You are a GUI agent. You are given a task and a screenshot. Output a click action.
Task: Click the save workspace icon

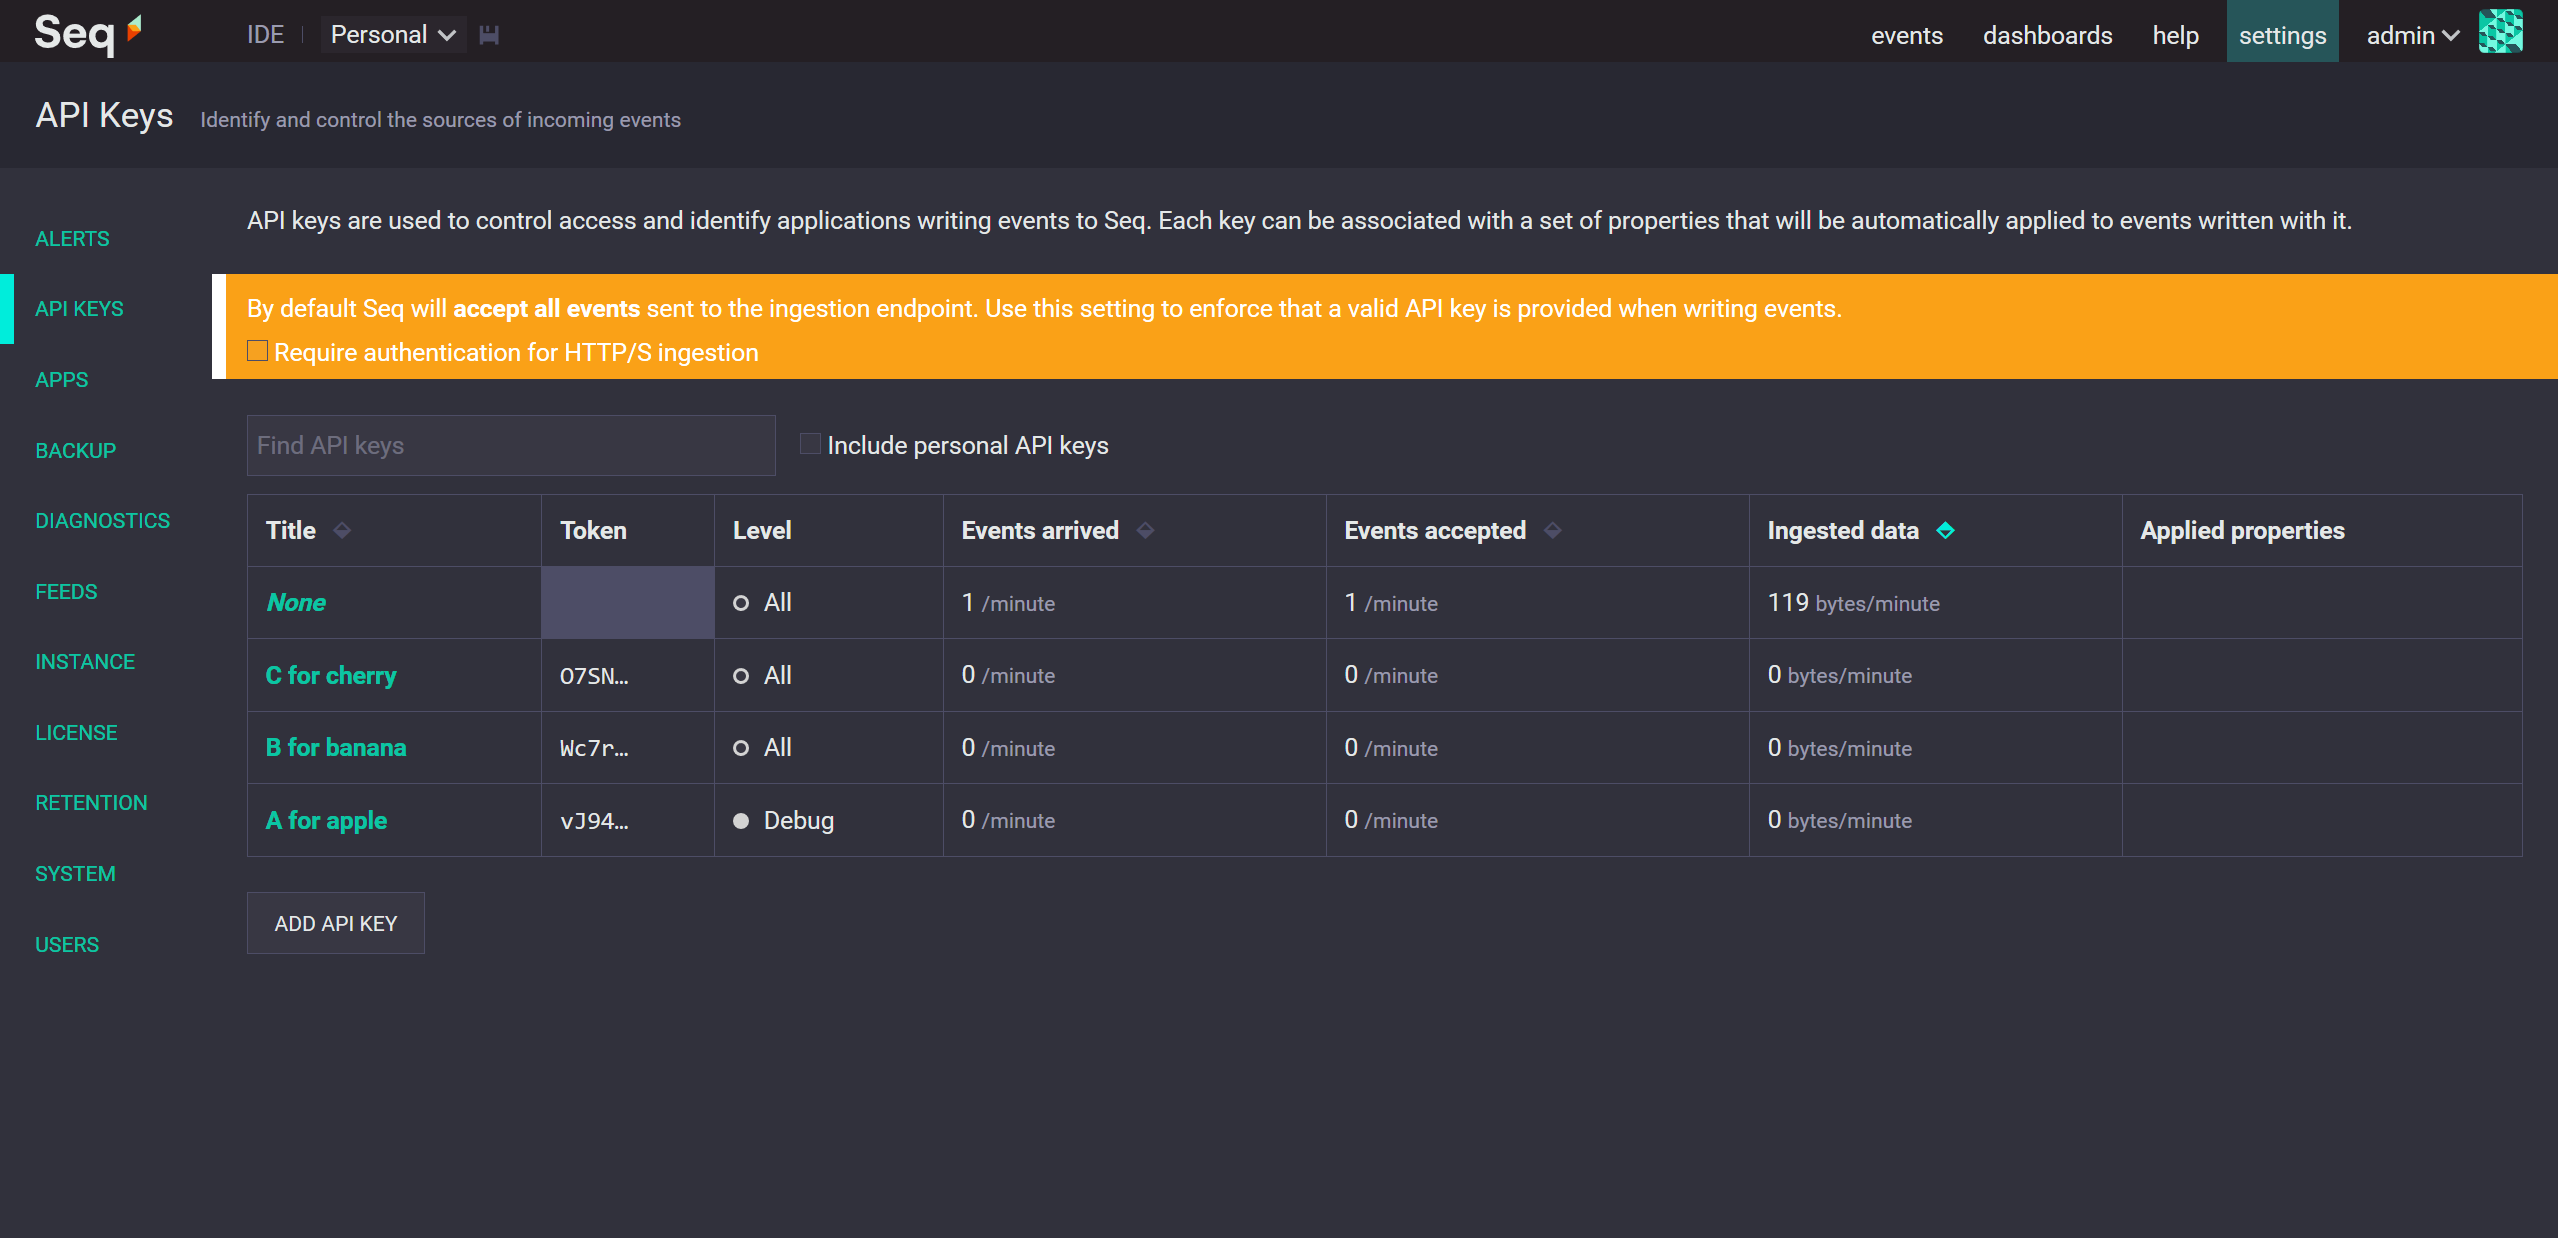489,35
